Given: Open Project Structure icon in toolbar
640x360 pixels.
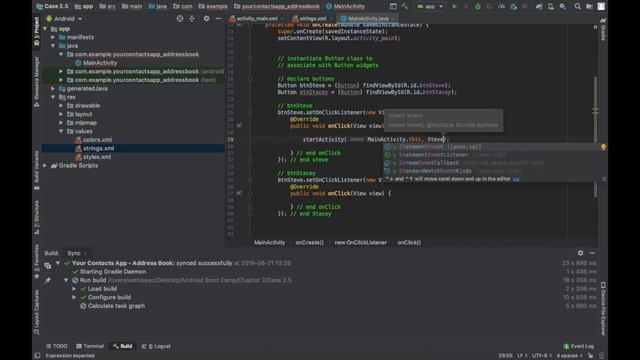Looking at the screenshot, I should (x=589, y=6).
